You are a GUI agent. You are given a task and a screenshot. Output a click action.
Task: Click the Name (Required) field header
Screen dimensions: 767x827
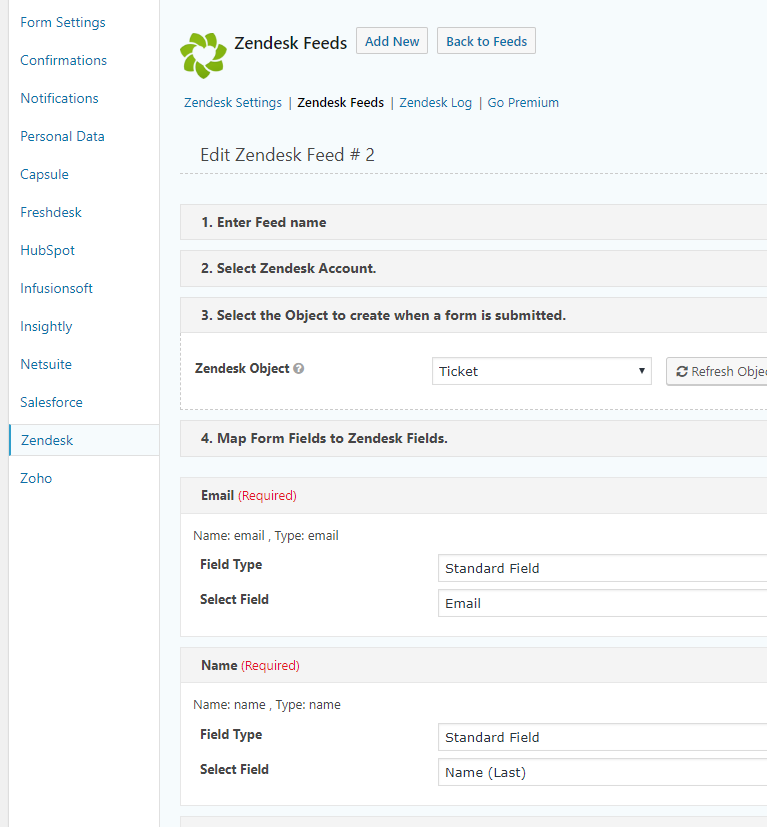(473, 665)
